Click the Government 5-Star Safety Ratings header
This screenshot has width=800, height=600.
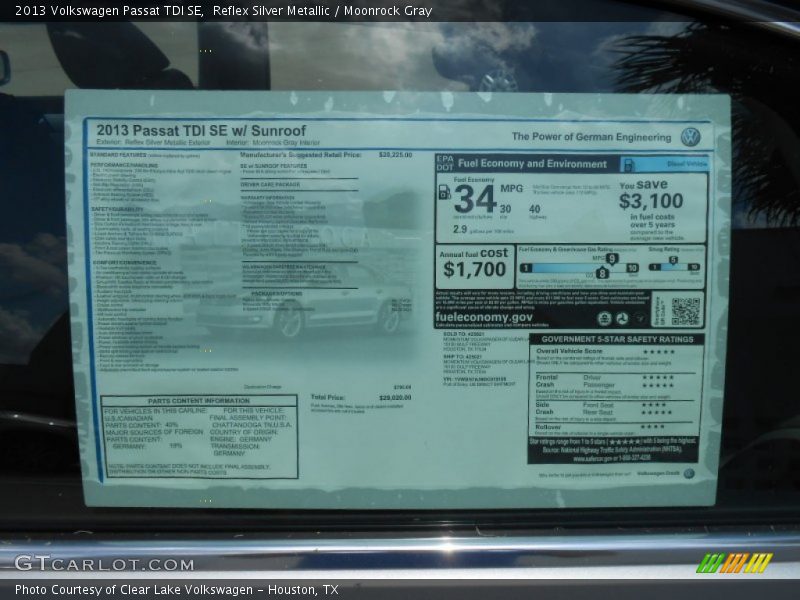coord(617,339)
